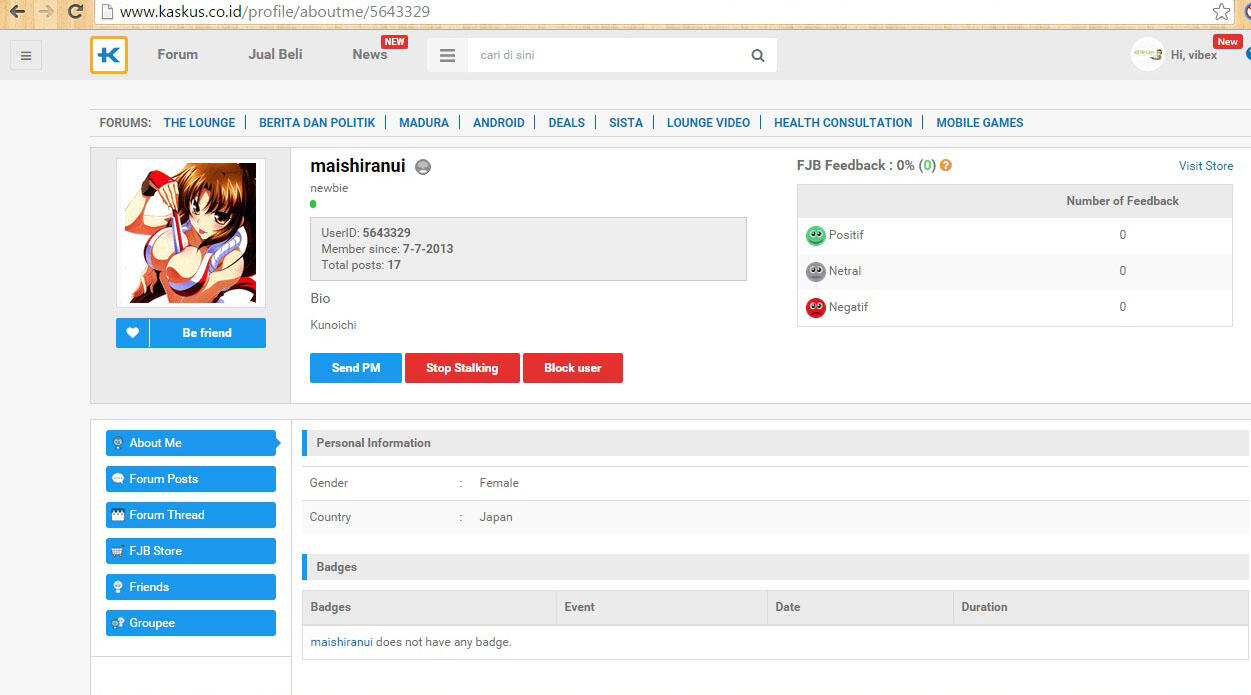Click the Send PM button

[356, 368]
